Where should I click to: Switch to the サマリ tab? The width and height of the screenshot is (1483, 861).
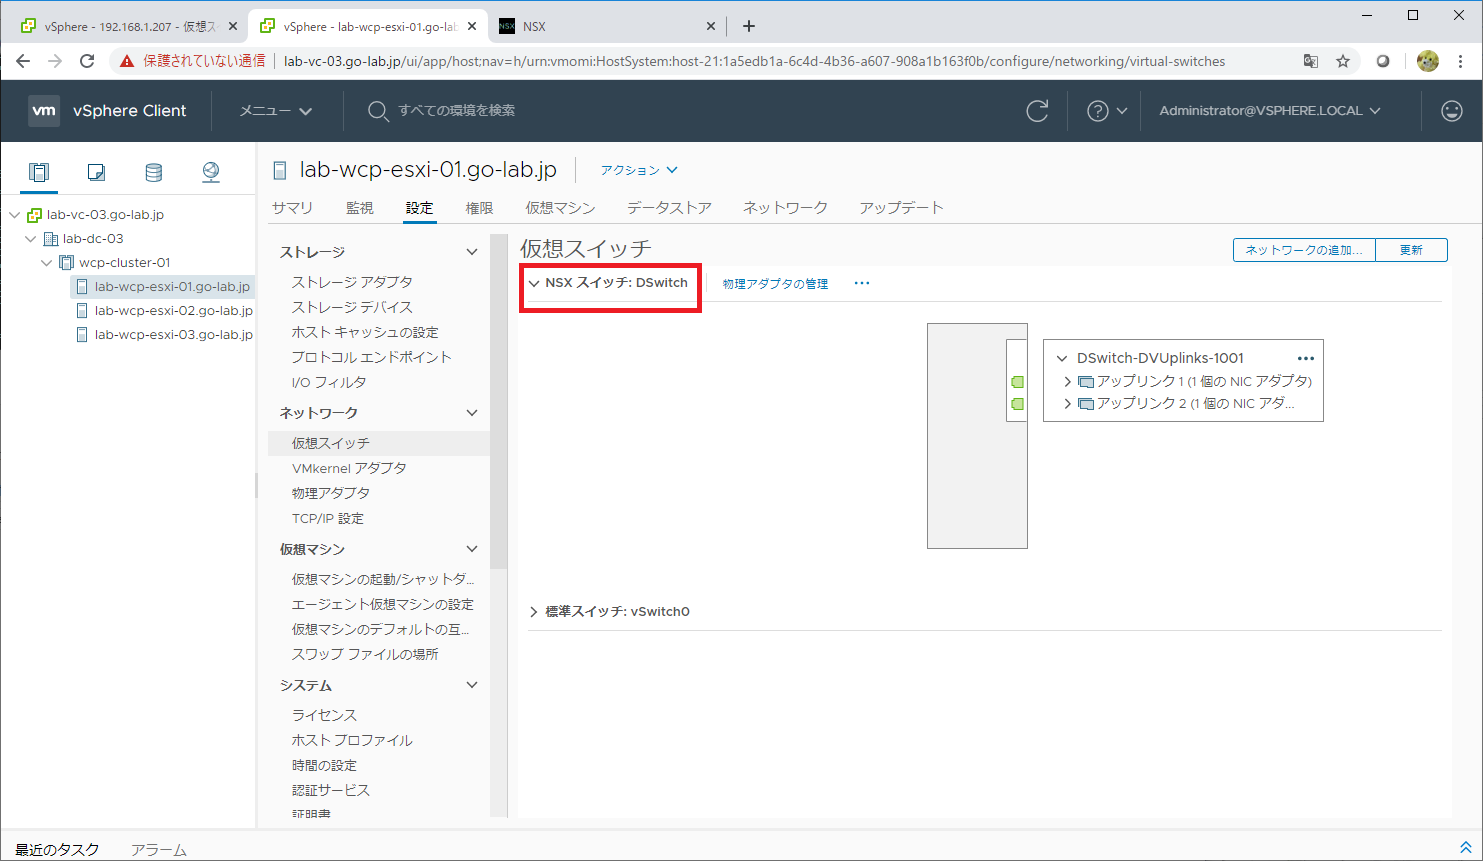coord(292,208)
